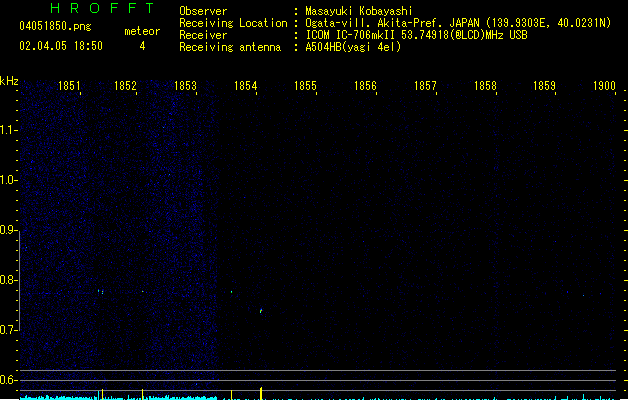The width and height of the screenshot is (629, 400).
Task: Click the ICOM IC-706mkII receiver value
Action: tap(416, 35)
